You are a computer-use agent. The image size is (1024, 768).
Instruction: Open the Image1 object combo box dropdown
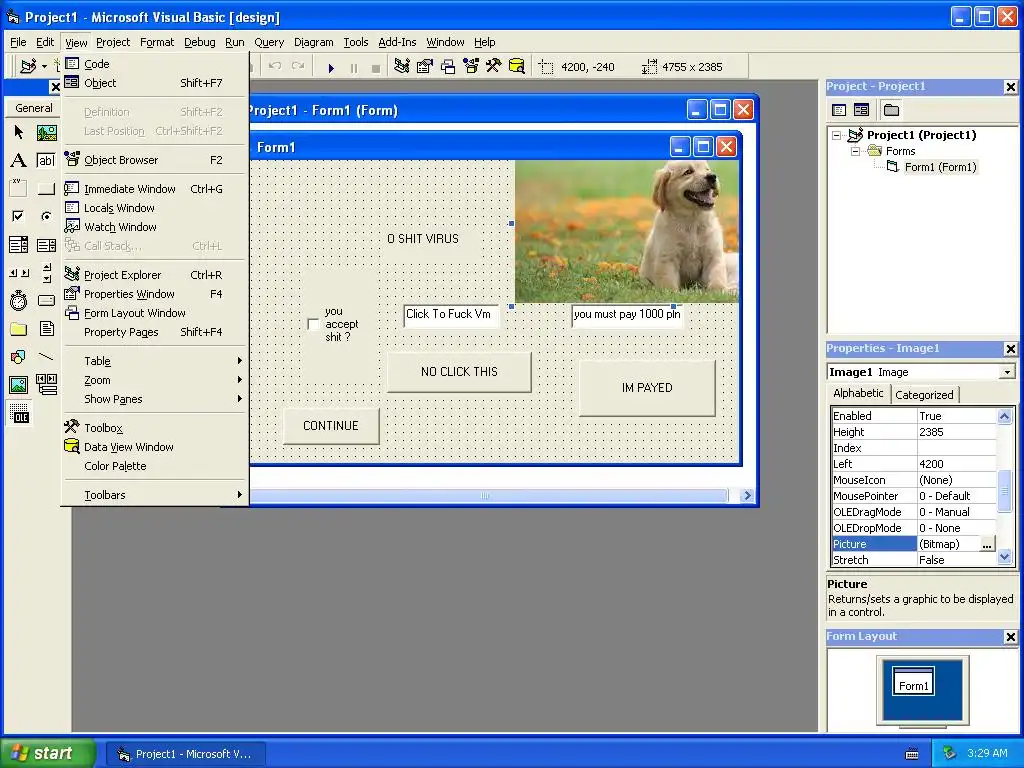(x=1007, y=372)
